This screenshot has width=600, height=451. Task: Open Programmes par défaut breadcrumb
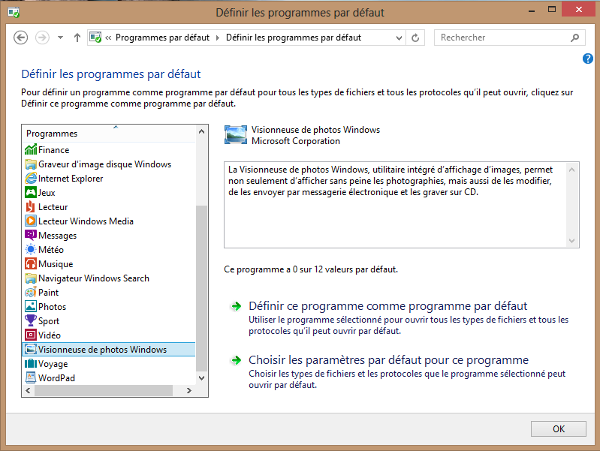tap(162, 37)
